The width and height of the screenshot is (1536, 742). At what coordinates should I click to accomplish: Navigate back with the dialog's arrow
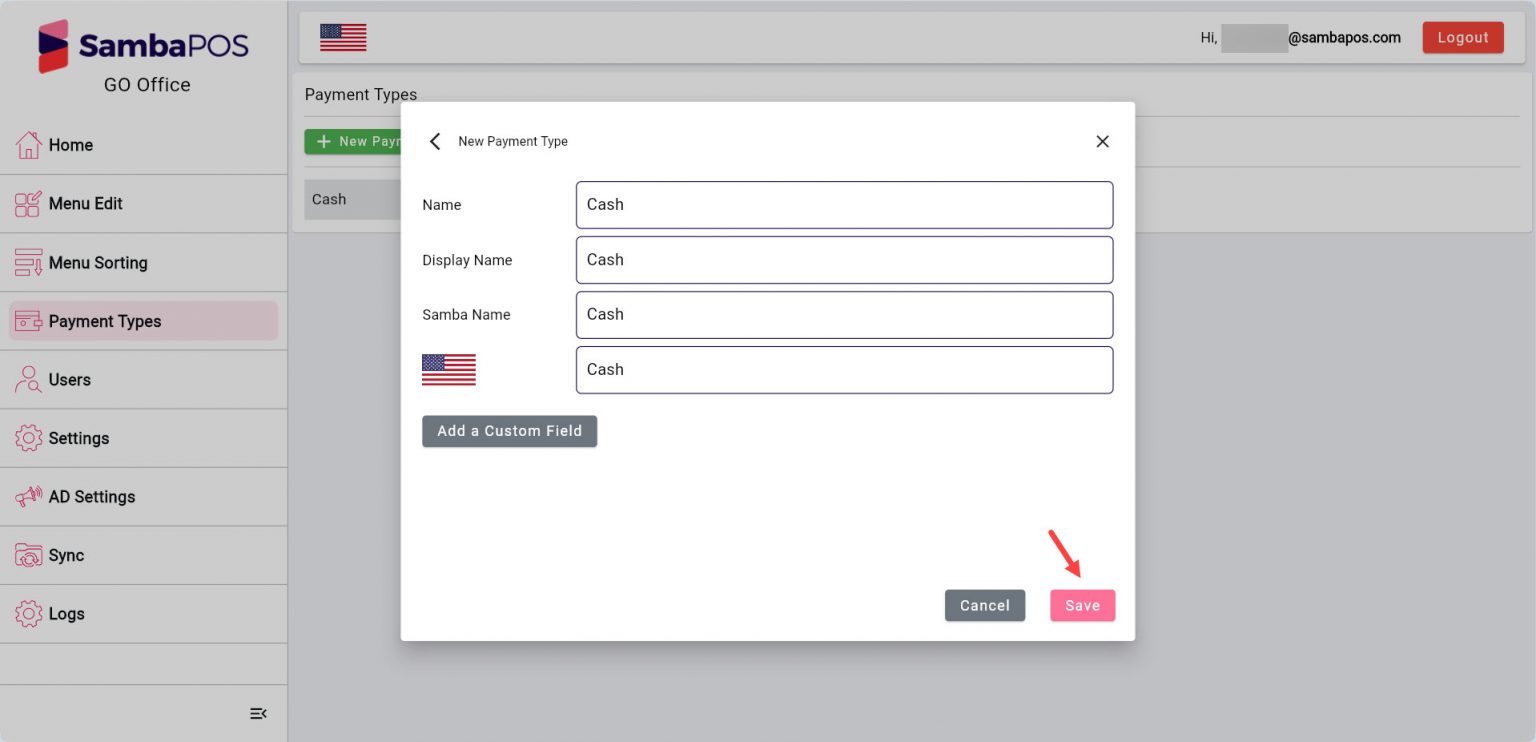[435, 141]
